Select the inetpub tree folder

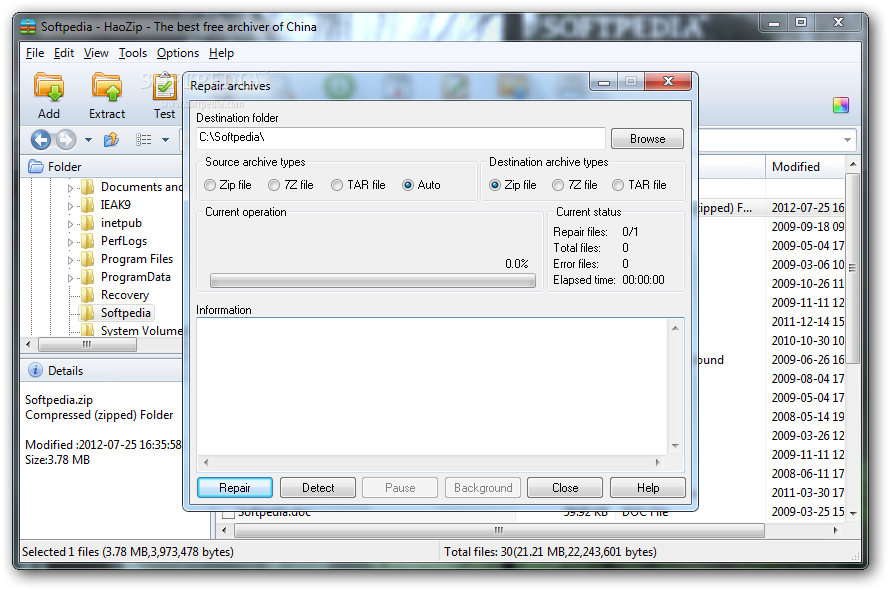click(121, 223)
